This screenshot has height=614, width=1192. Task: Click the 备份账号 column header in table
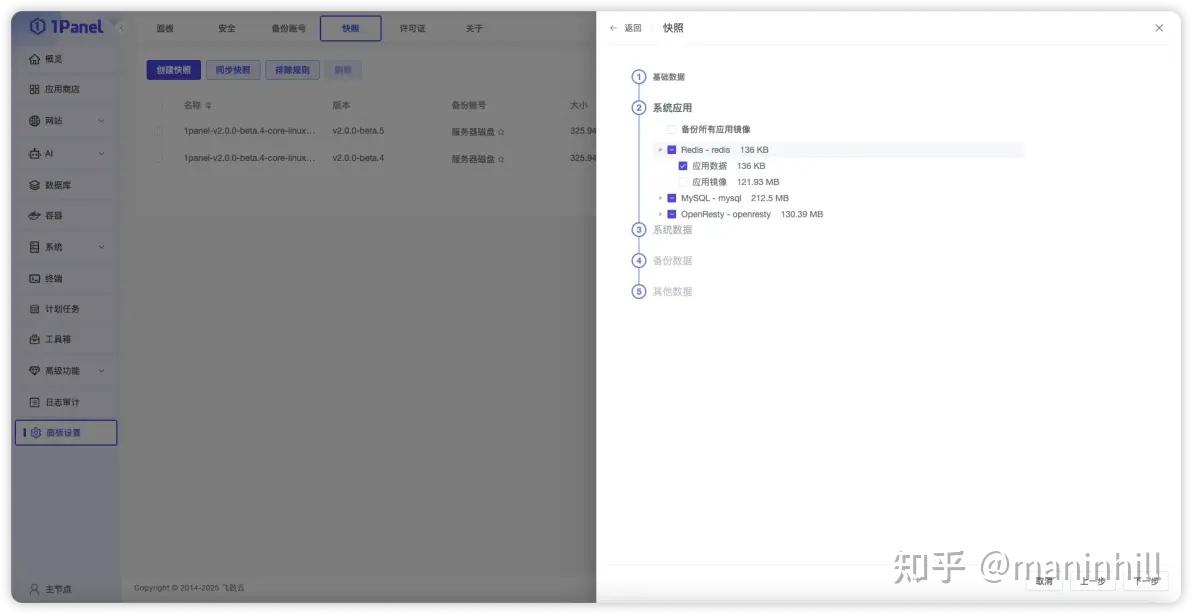click(x=468, y=106)
